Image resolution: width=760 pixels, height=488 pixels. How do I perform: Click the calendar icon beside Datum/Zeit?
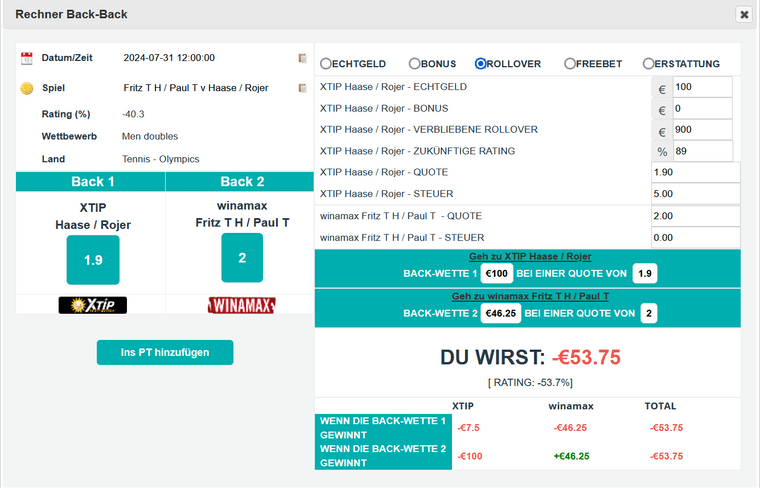coord(27,59)
